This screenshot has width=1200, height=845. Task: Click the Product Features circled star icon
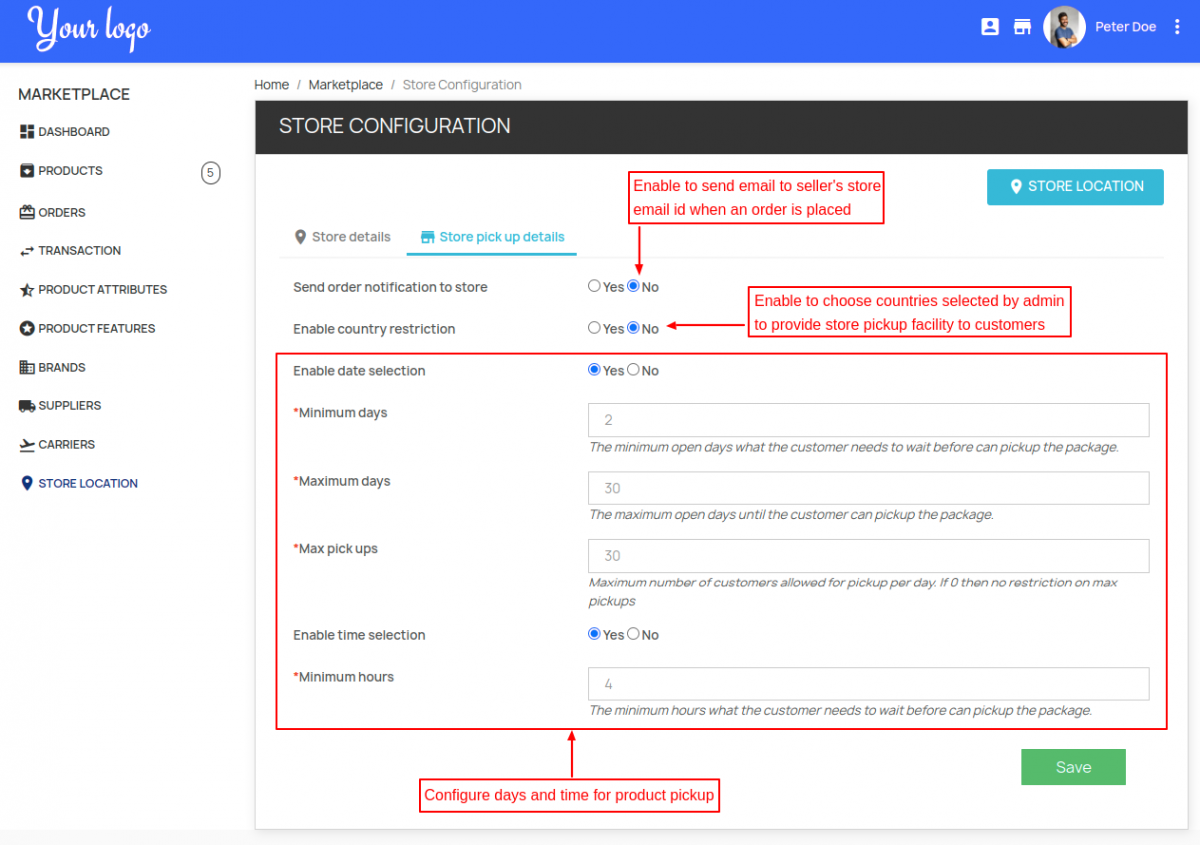point(27,328)
